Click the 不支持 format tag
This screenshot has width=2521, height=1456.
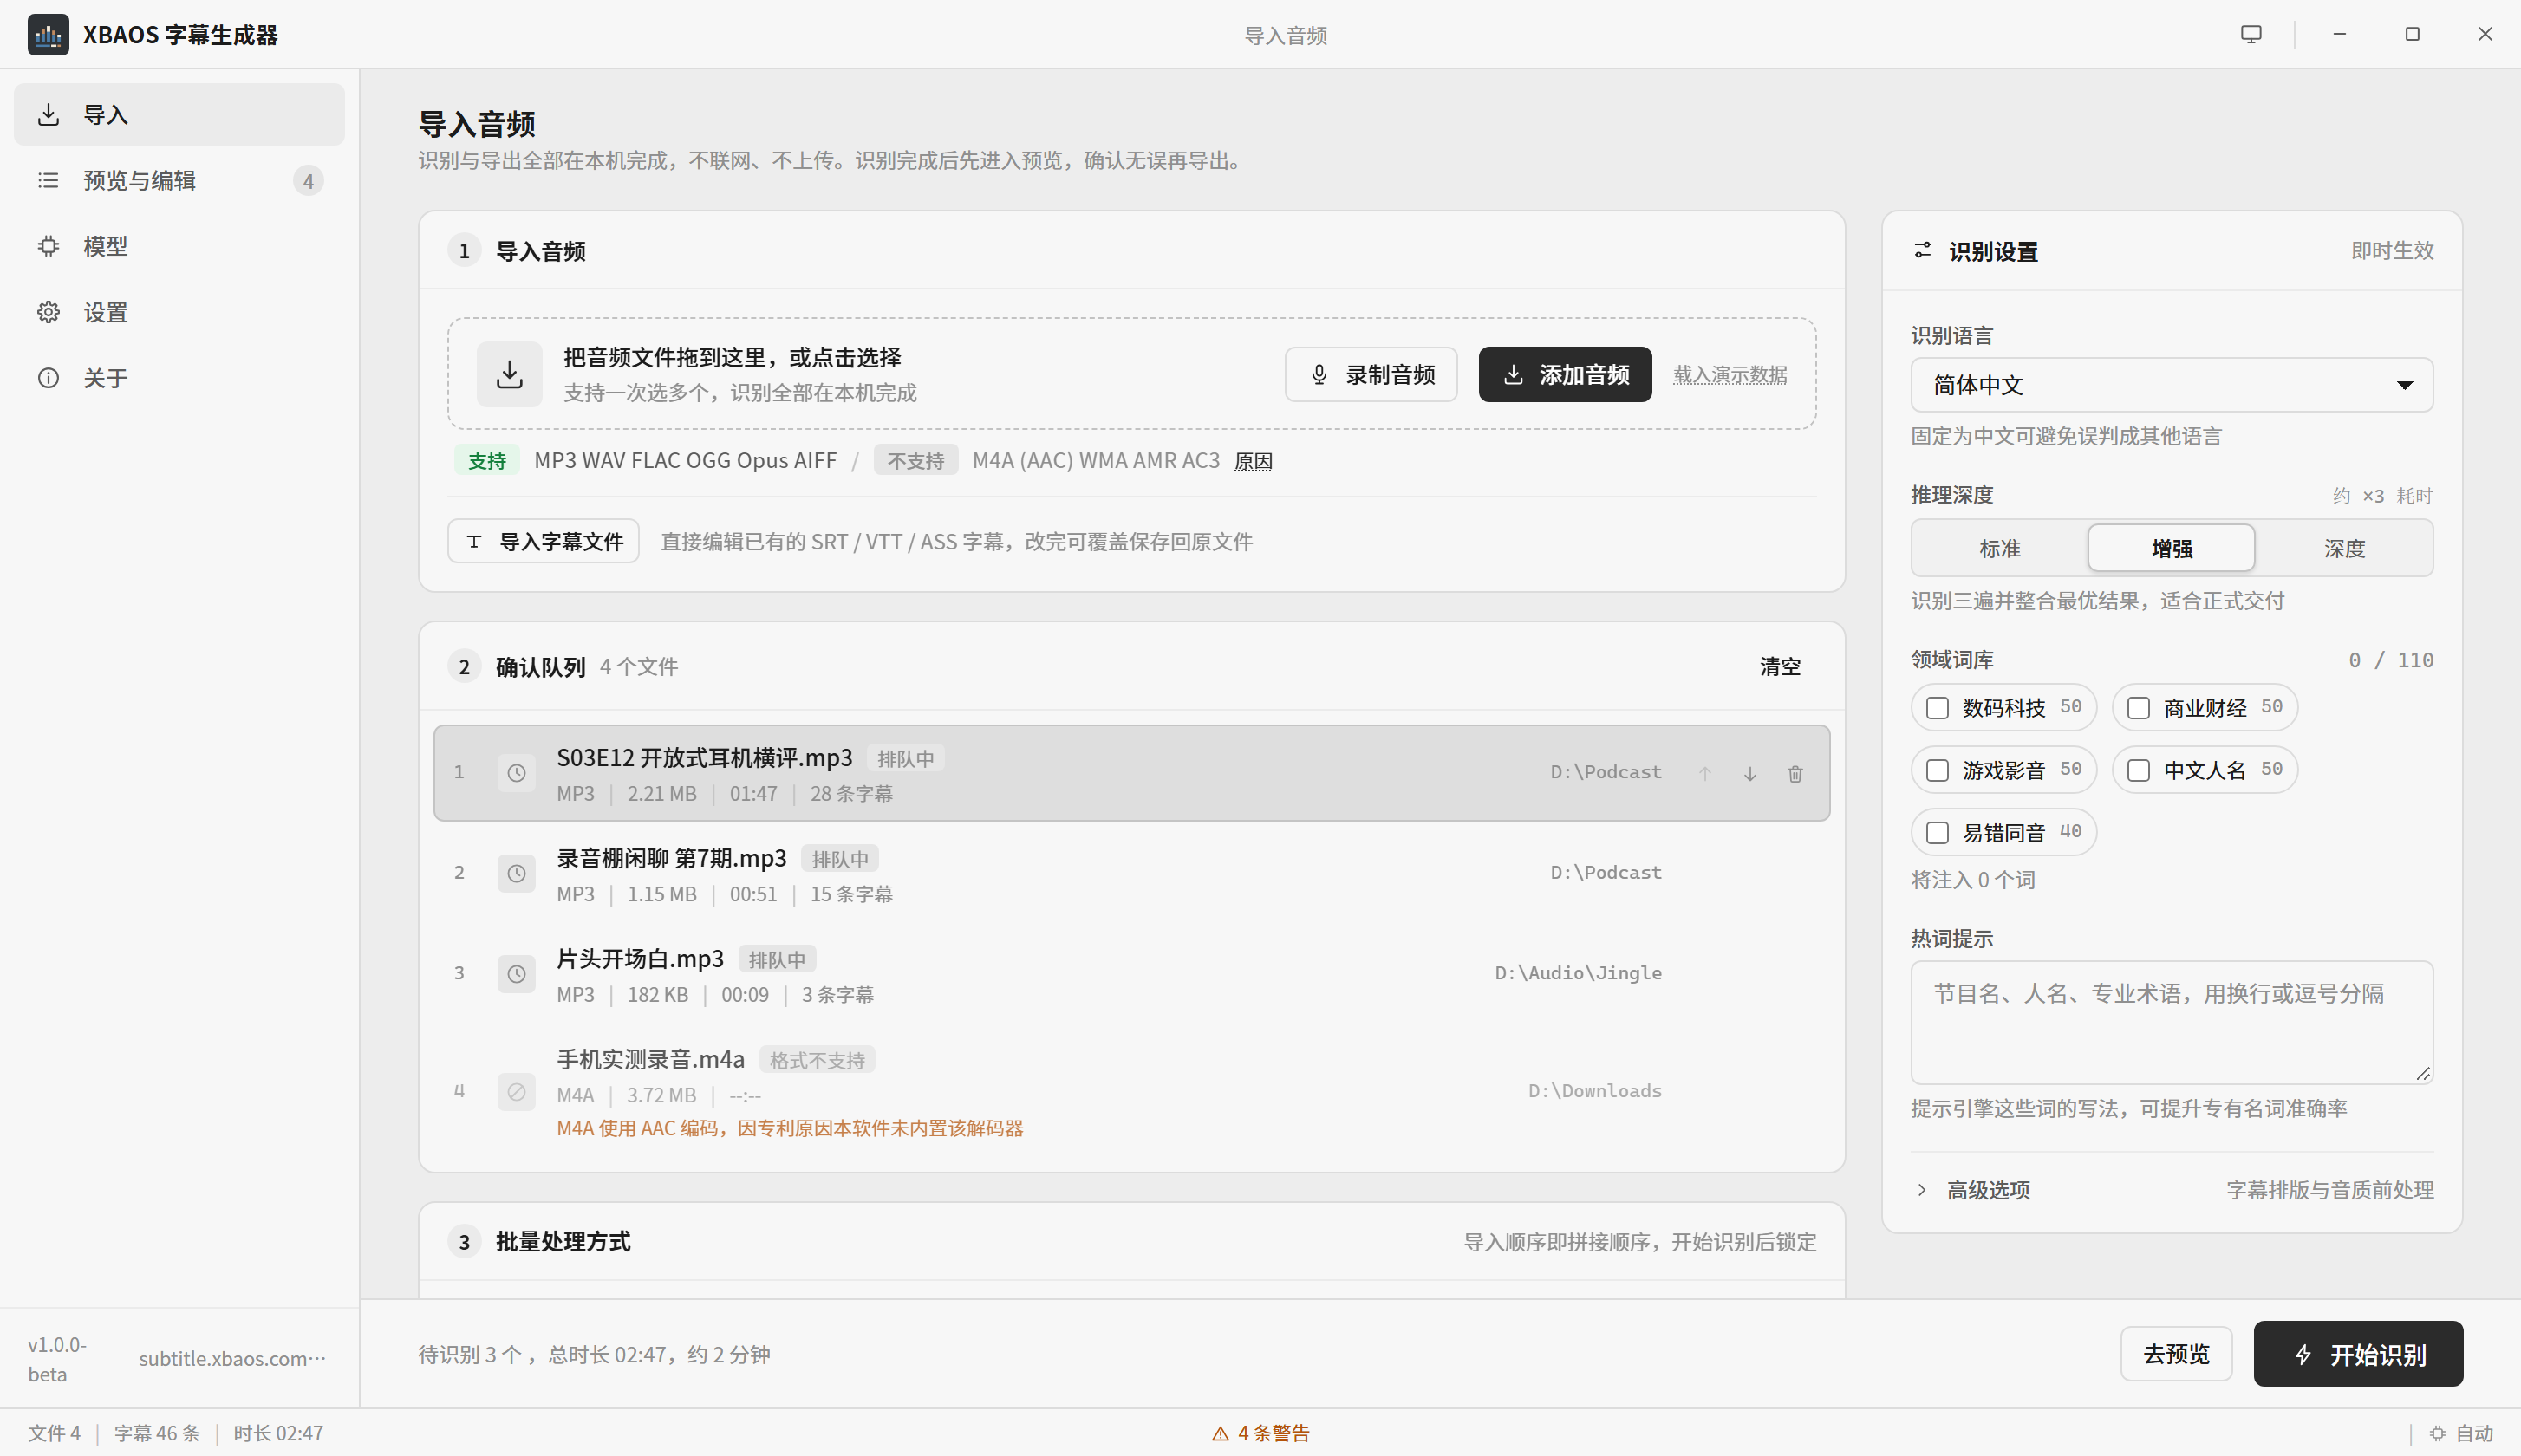tap(916, 461)
